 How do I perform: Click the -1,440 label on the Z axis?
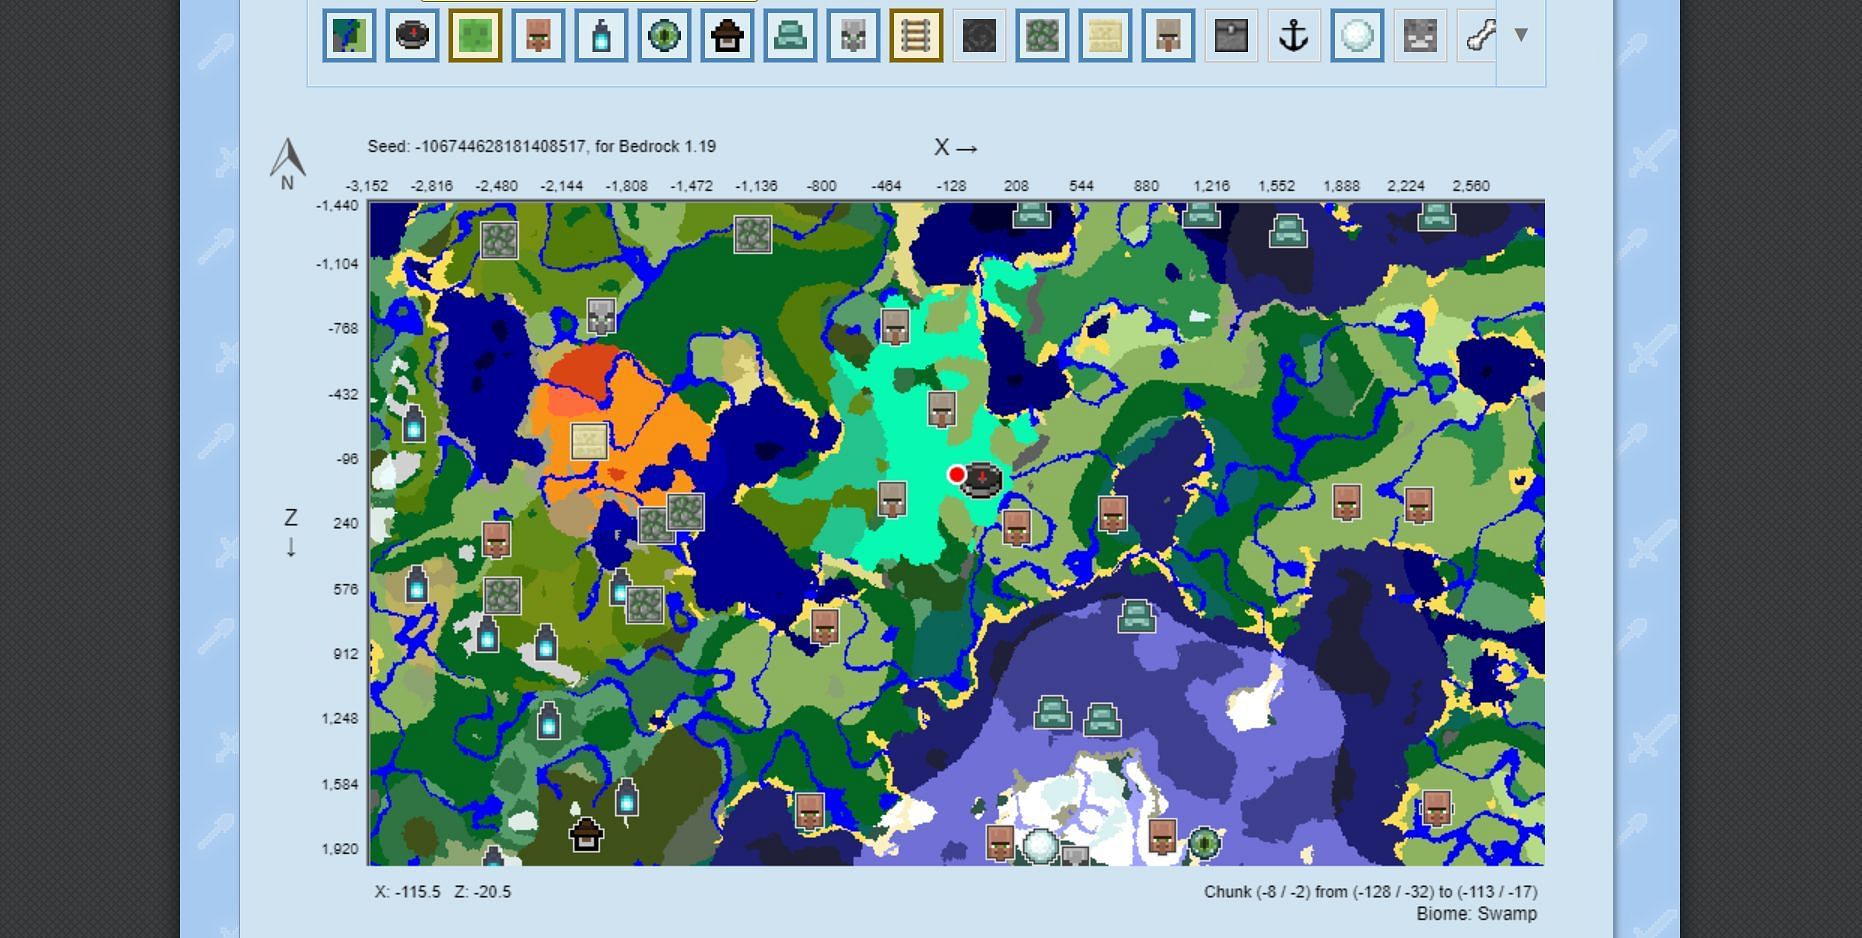pyautogui.click(x=337, y=205)
